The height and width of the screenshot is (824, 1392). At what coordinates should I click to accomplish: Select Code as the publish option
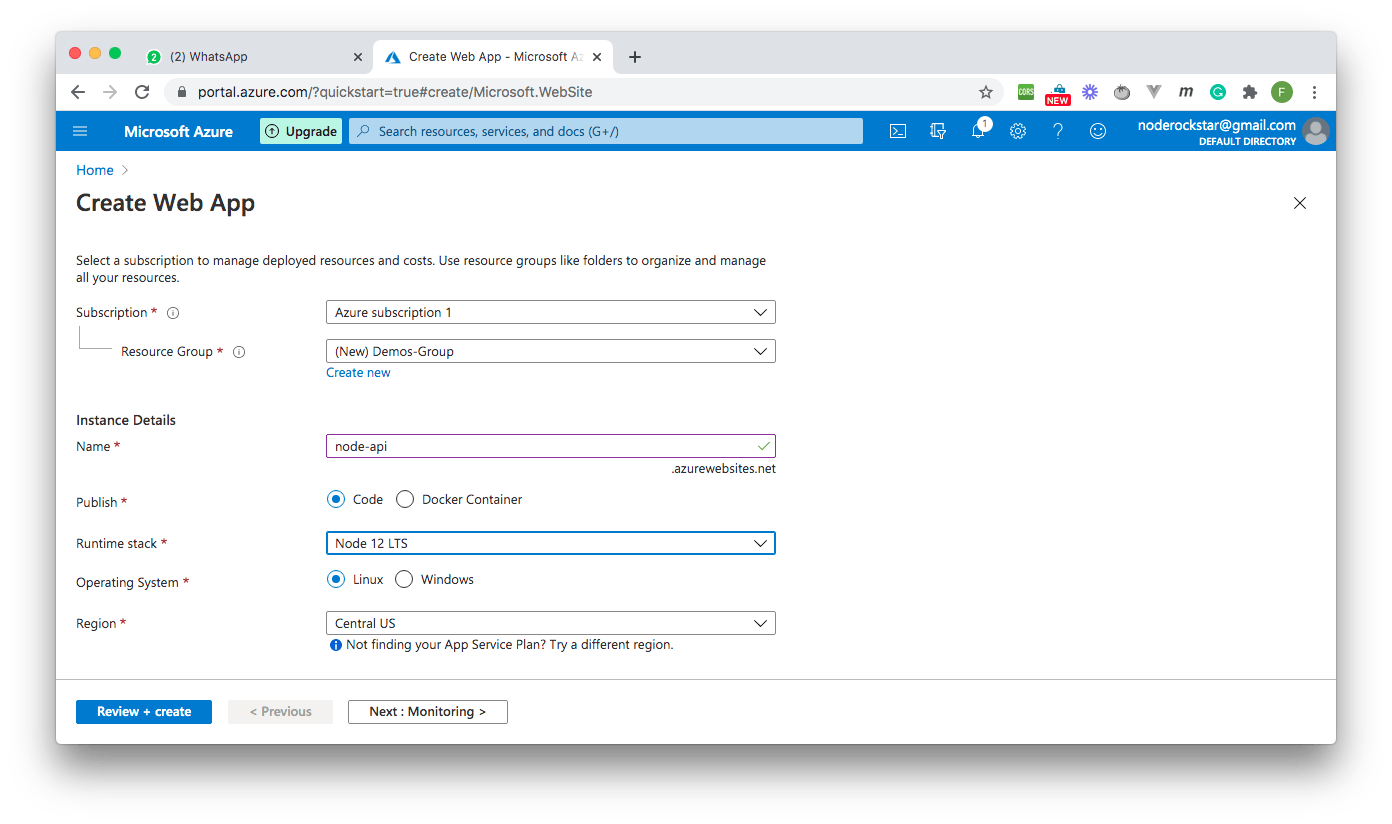pyautogui.click(x=336, y=499)
